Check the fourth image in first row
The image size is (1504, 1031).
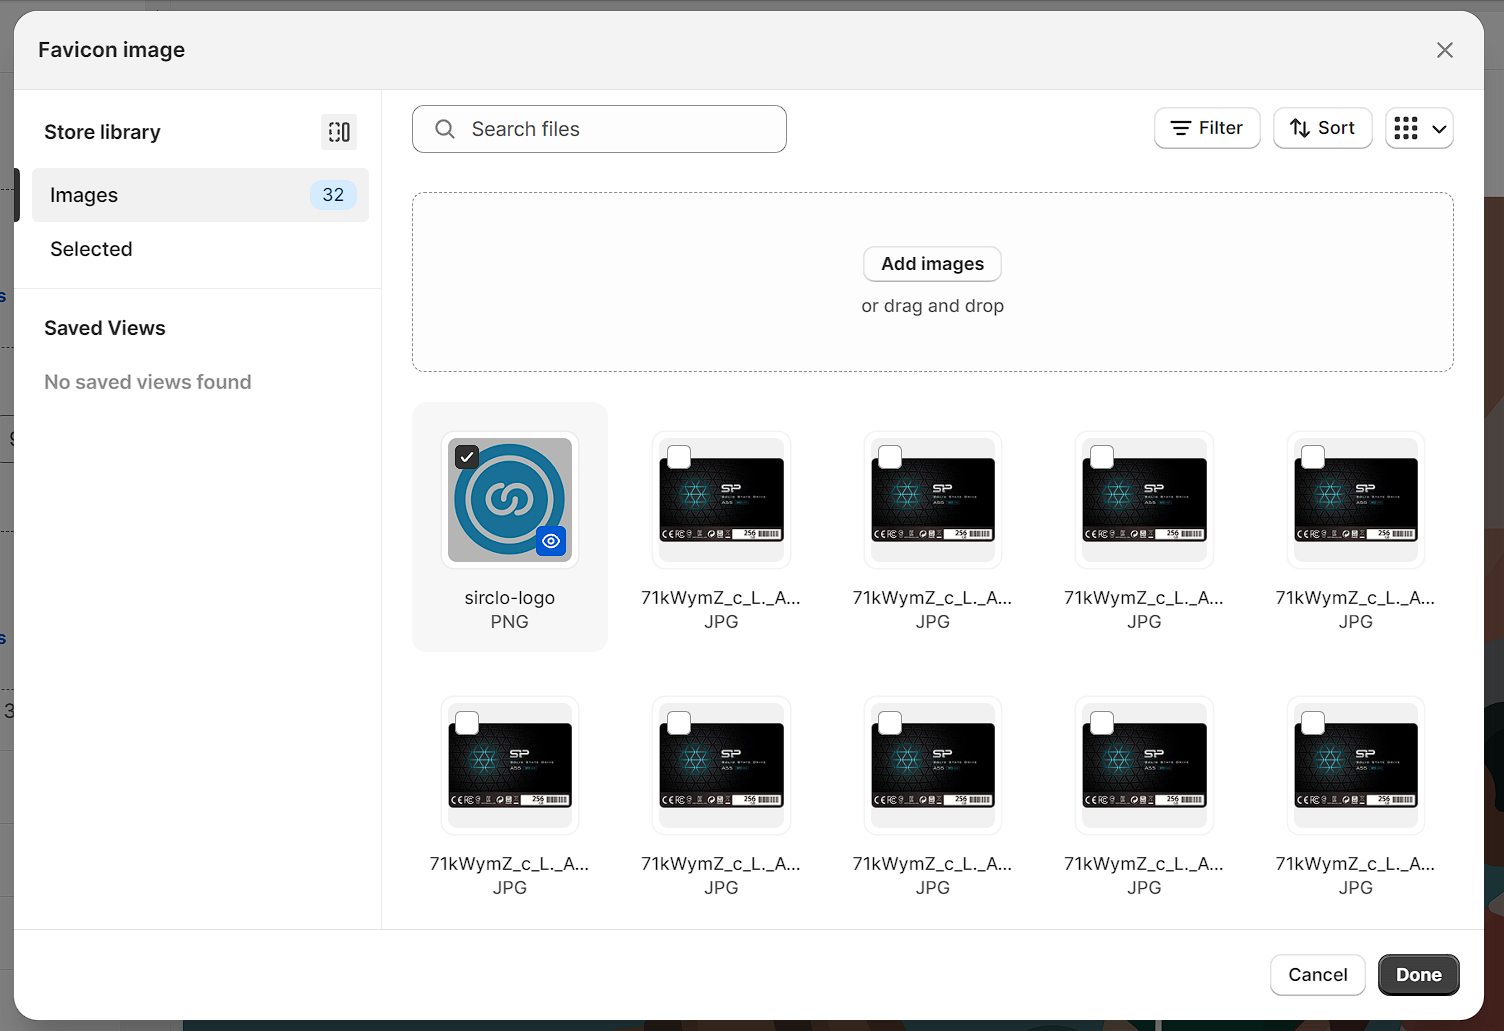tap(1102, 457)
